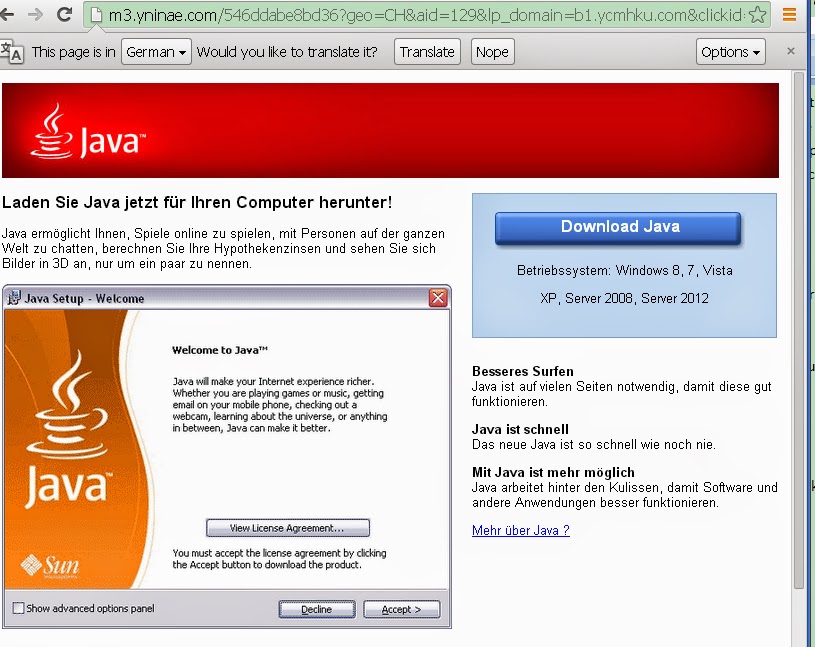
Task: Open the Chrome hamburger menu
Action: coord(789,15)
